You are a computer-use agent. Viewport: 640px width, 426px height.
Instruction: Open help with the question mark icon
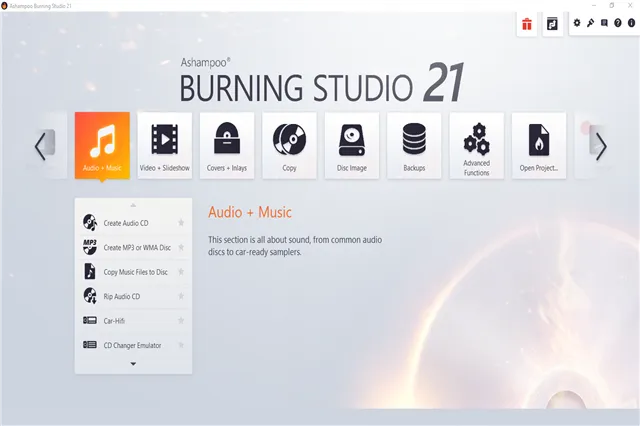pos(618,23)
